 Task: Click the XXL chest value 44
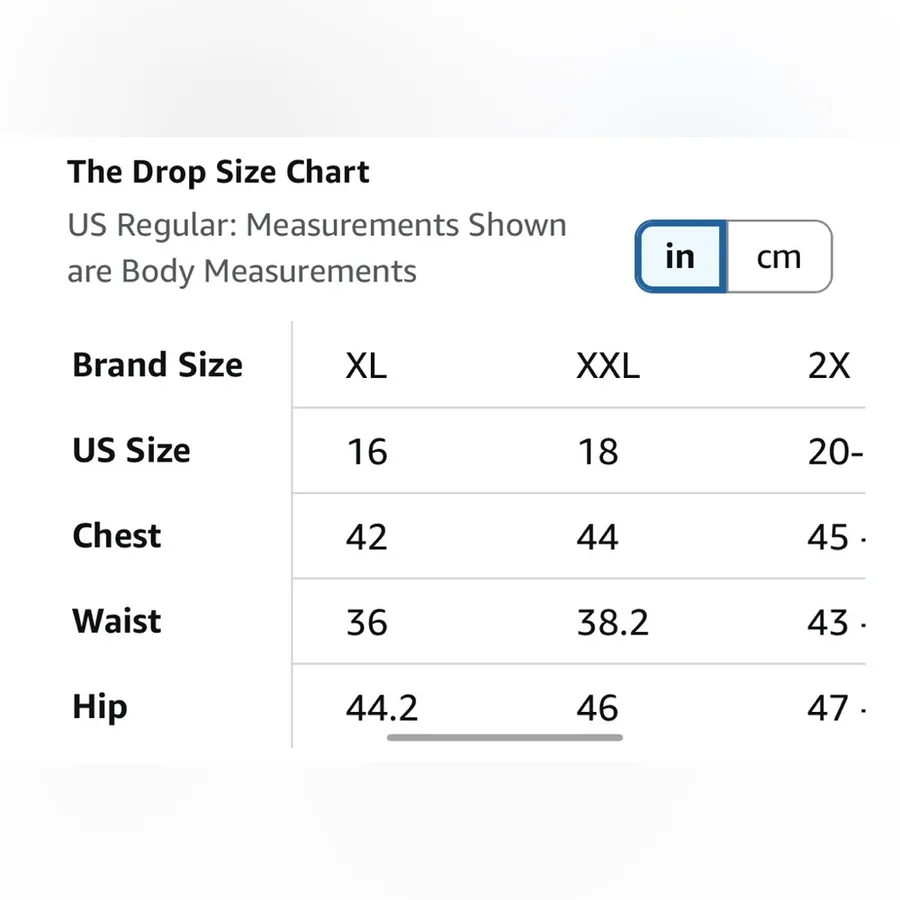pyautogui.click(x=598, y=537)
